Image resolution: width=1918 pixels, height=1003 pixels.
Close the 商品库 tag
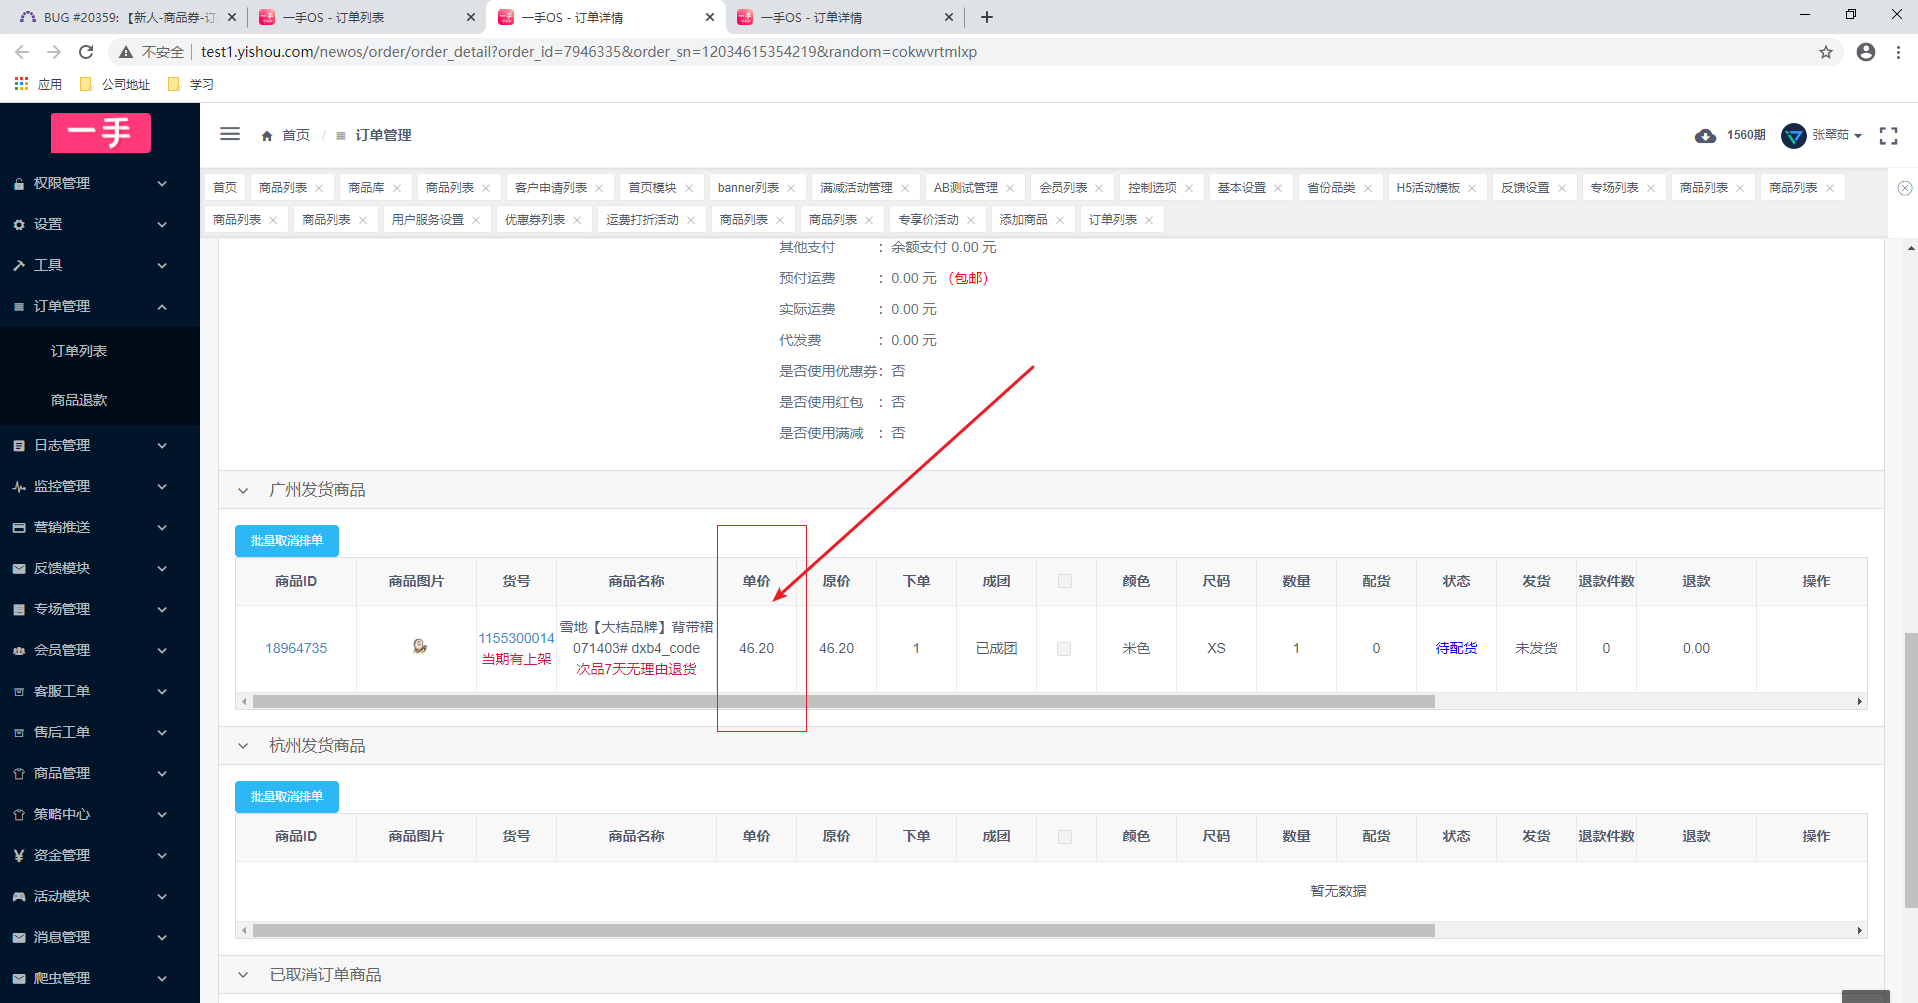click(x=397, y=188)
